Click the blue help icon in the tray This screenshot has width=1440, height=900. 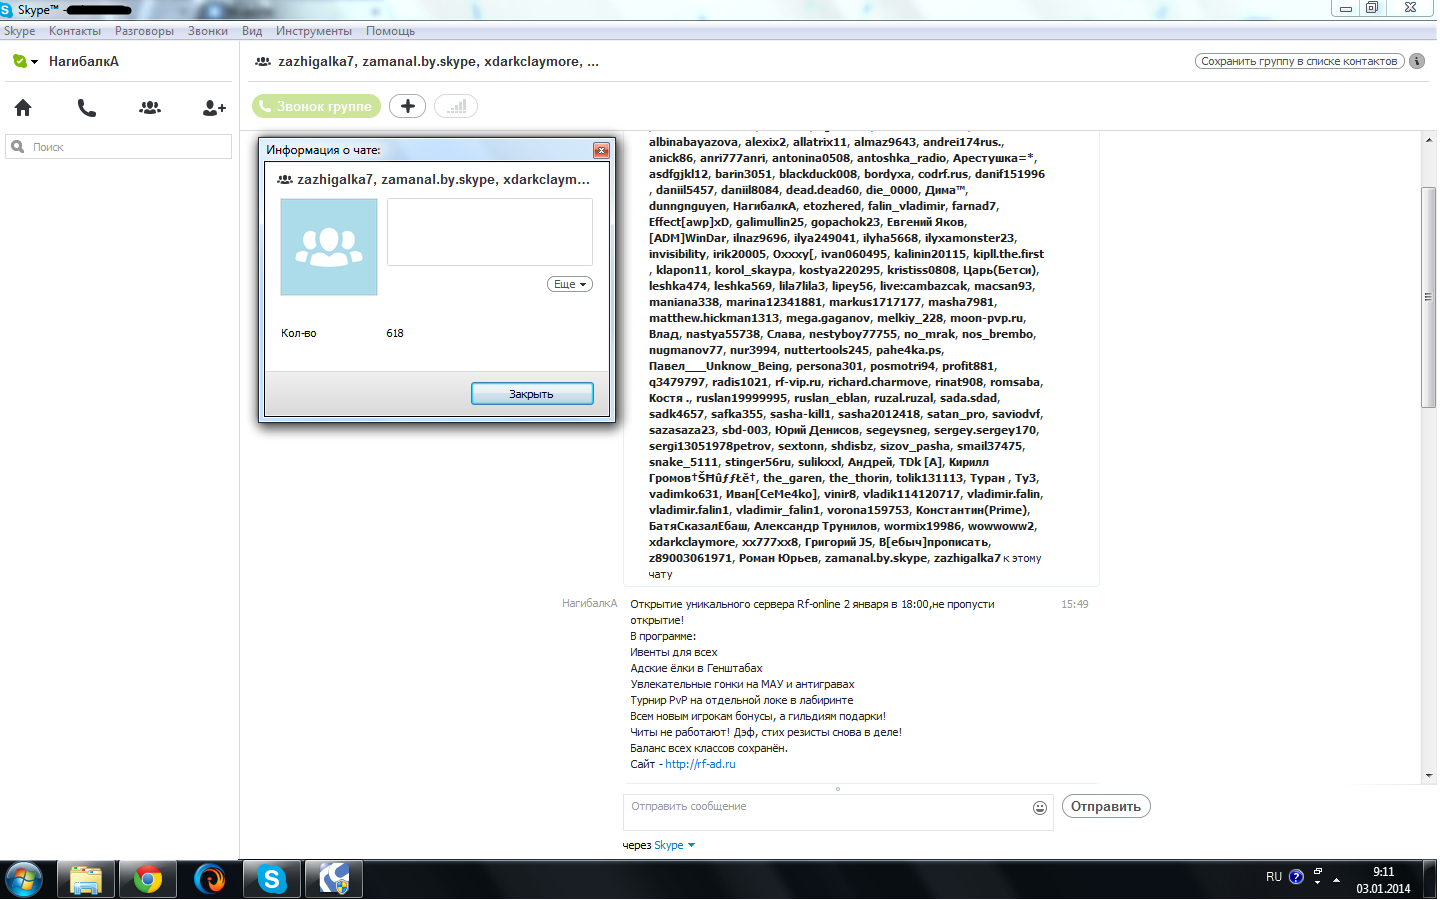click(x=1296, y=877)
